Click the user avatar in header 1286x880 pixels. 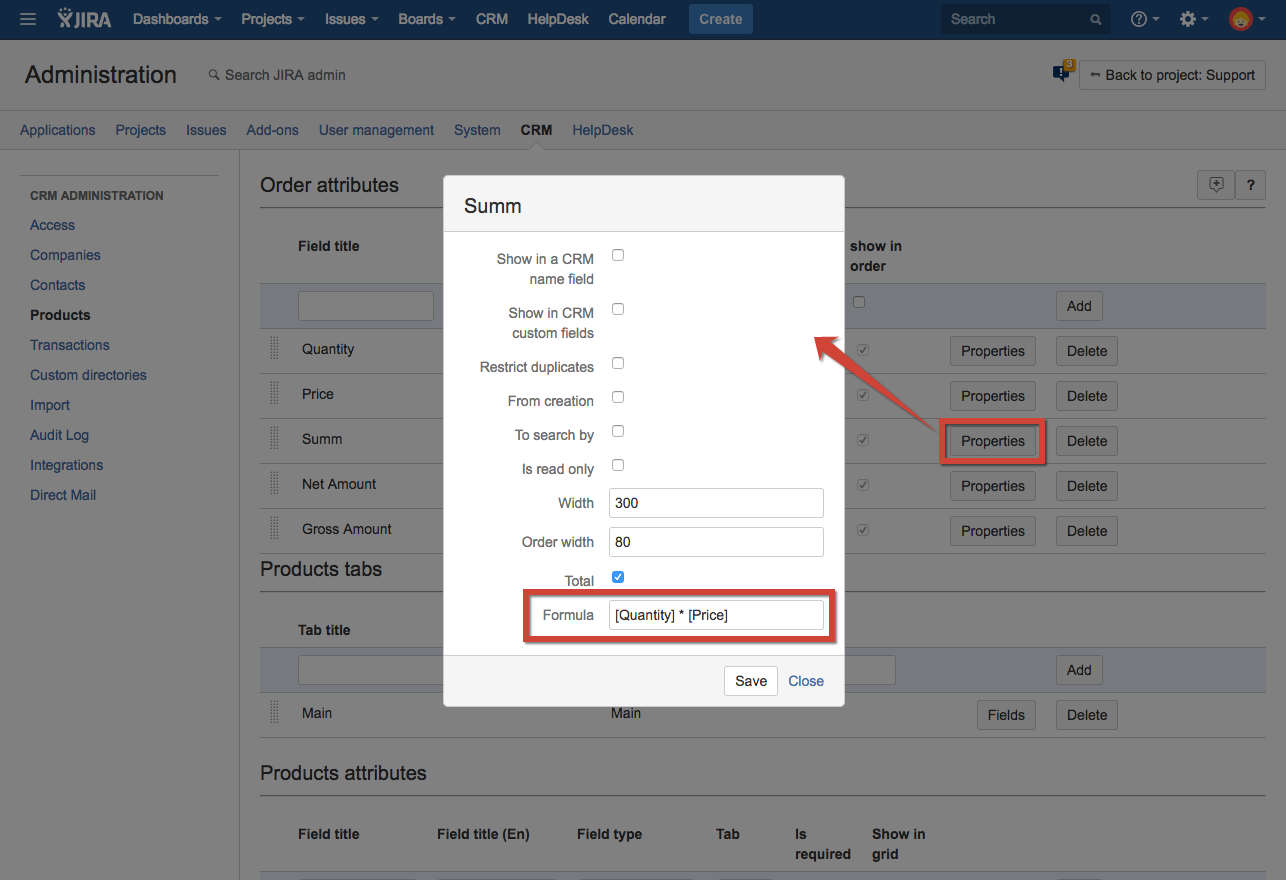[1241, 19]
